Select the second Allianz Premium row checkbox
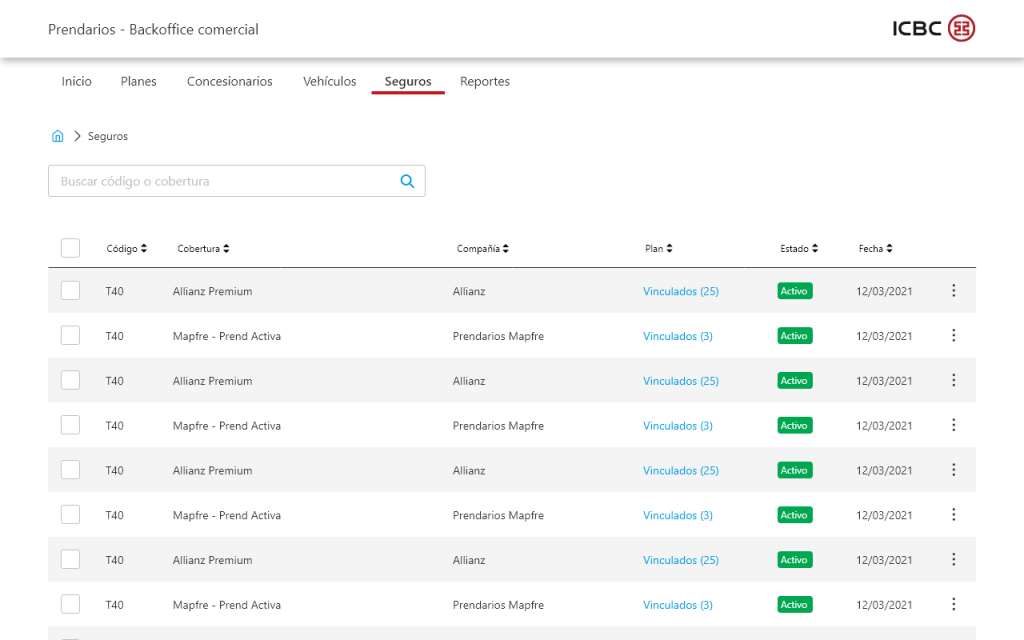The image size is (1024, 640). 71,380
